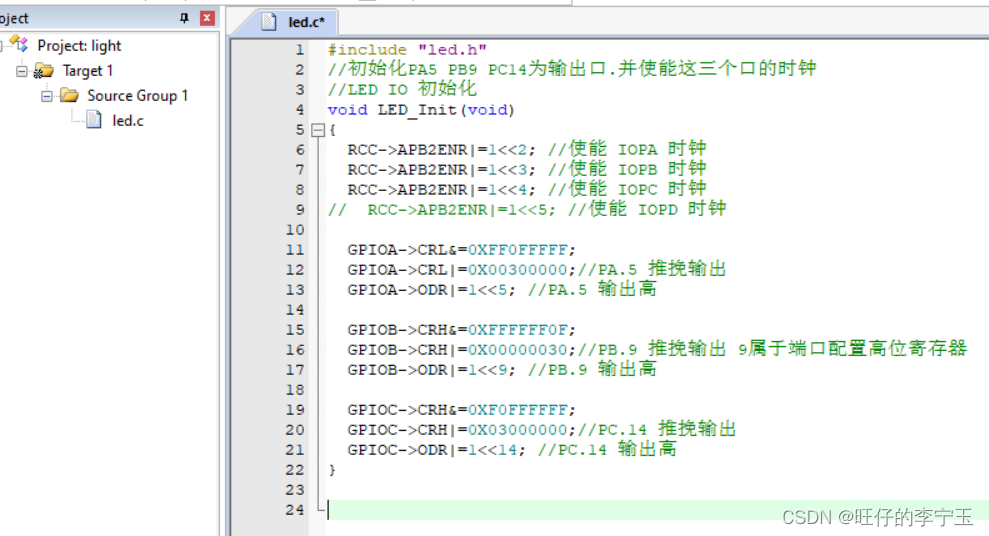Close the Project panel with the red X

point(207,18)
